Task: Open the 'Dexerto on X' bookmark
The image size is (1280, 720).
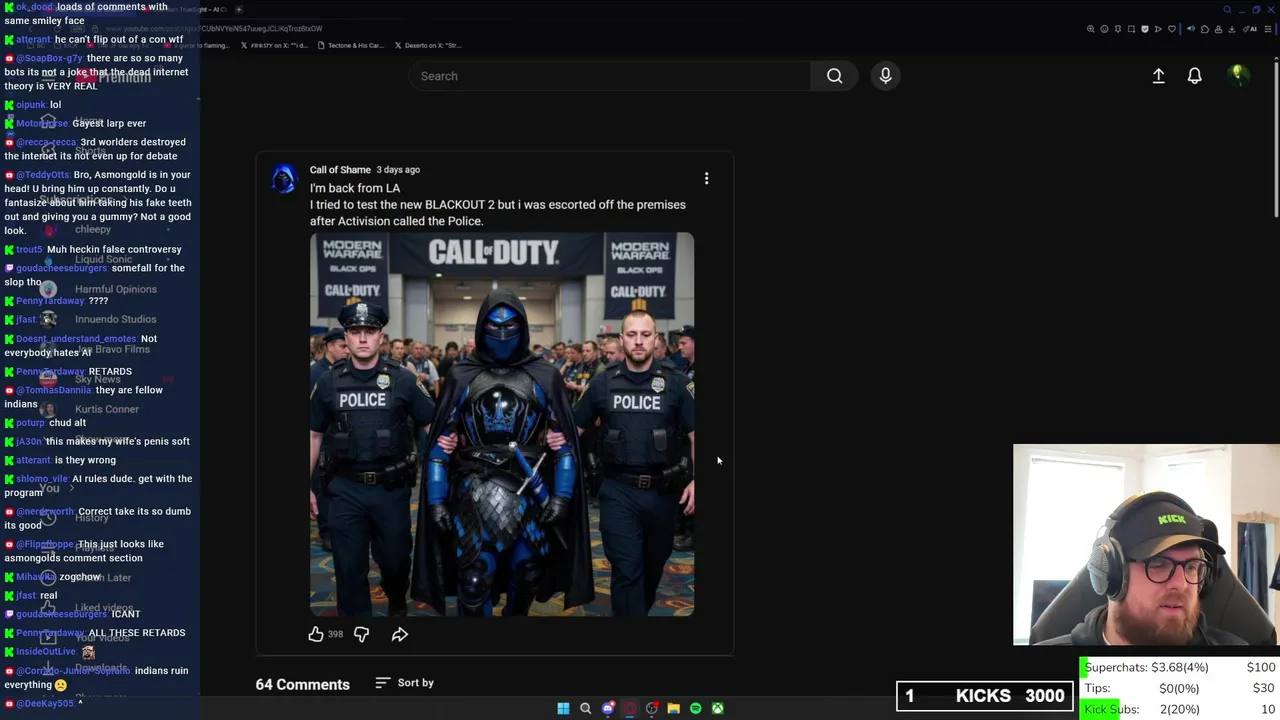Action: click(x=428, y=45)
